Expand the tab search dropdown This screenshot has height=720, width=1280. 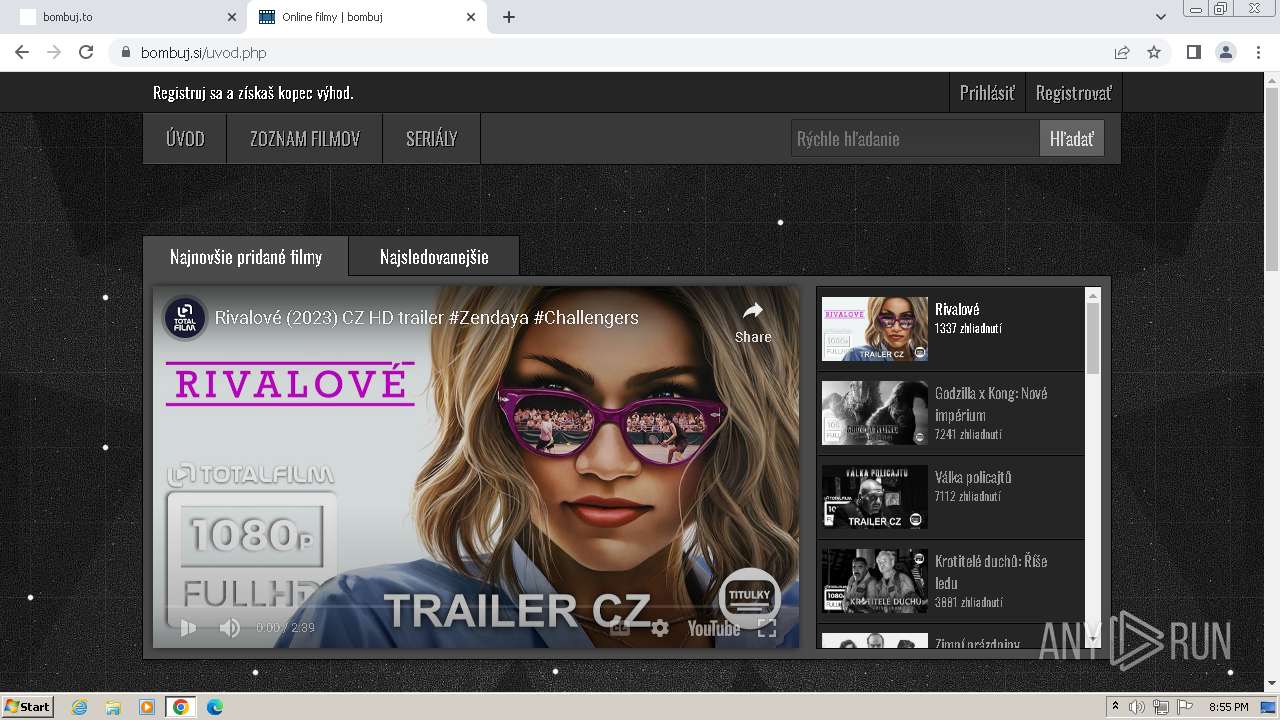coord(1160,17)
